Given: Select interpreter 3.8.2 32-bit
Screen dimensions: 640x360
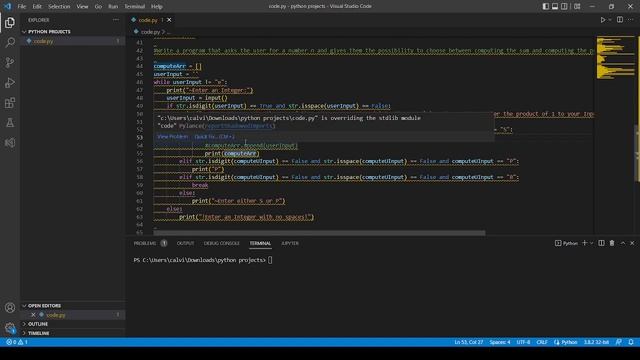Looking at the screenshot, I should (596, 342).
